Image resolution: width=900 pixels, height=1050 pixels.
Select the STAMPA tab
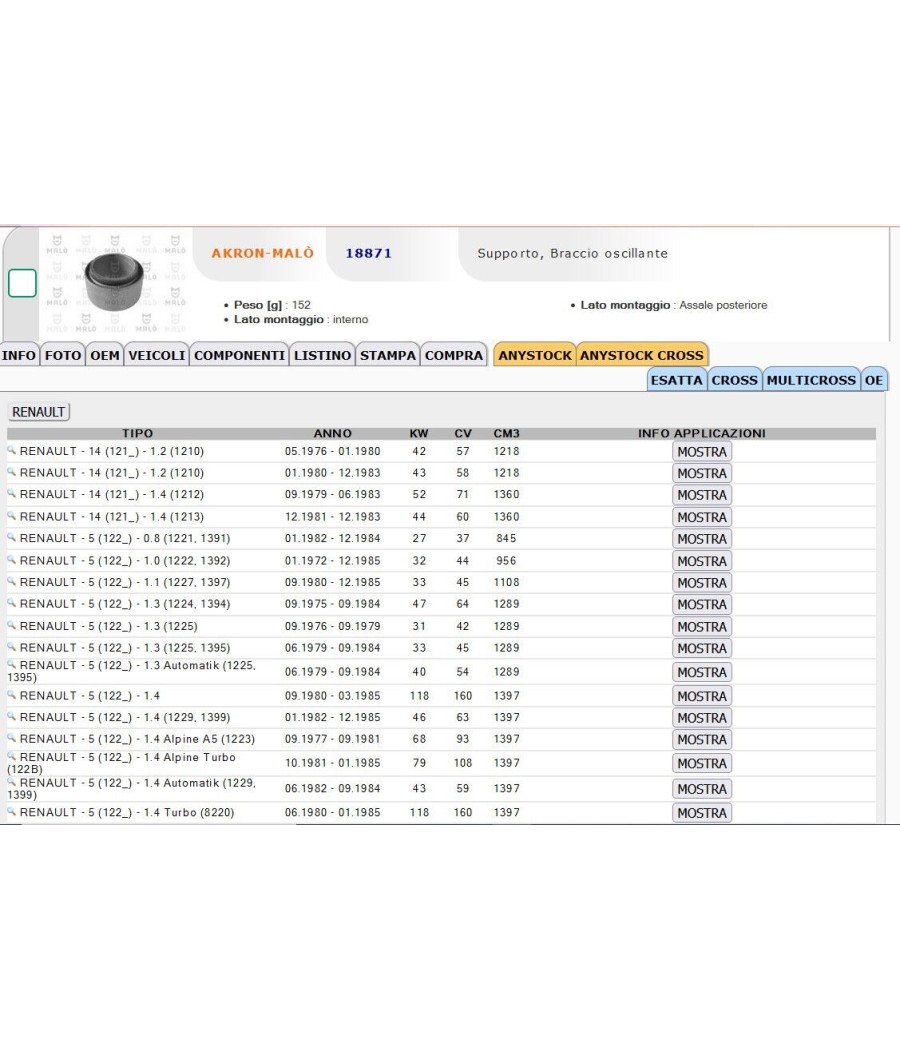[x=388, y=355]
